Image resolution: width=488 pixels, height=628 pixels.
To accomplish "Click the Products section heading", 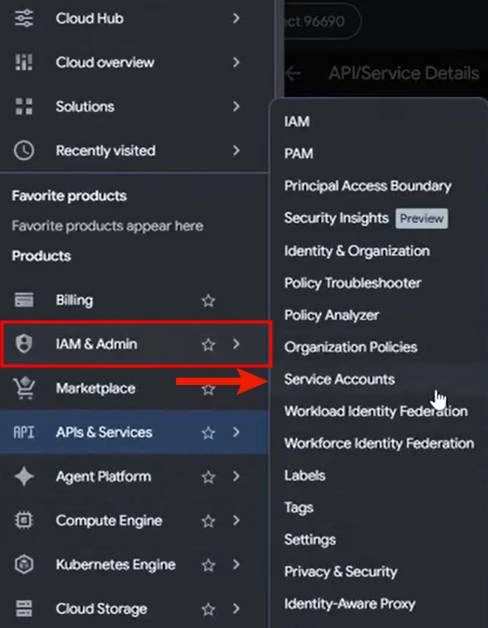I will [x=41, y=256].
